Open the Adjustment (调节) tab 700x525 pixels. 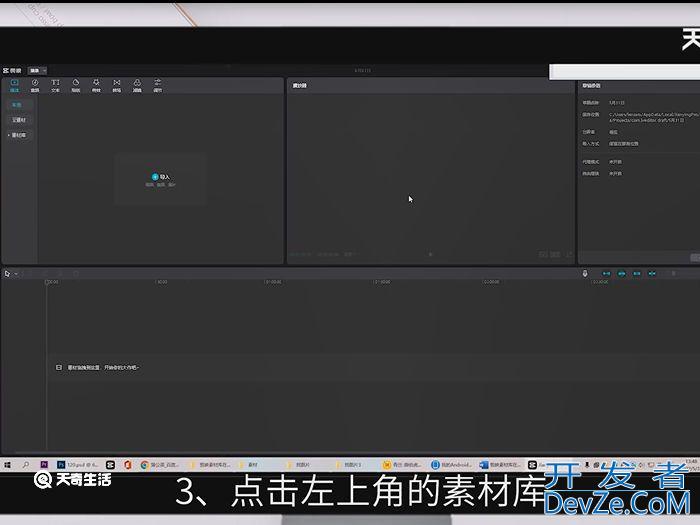point(158,85)
